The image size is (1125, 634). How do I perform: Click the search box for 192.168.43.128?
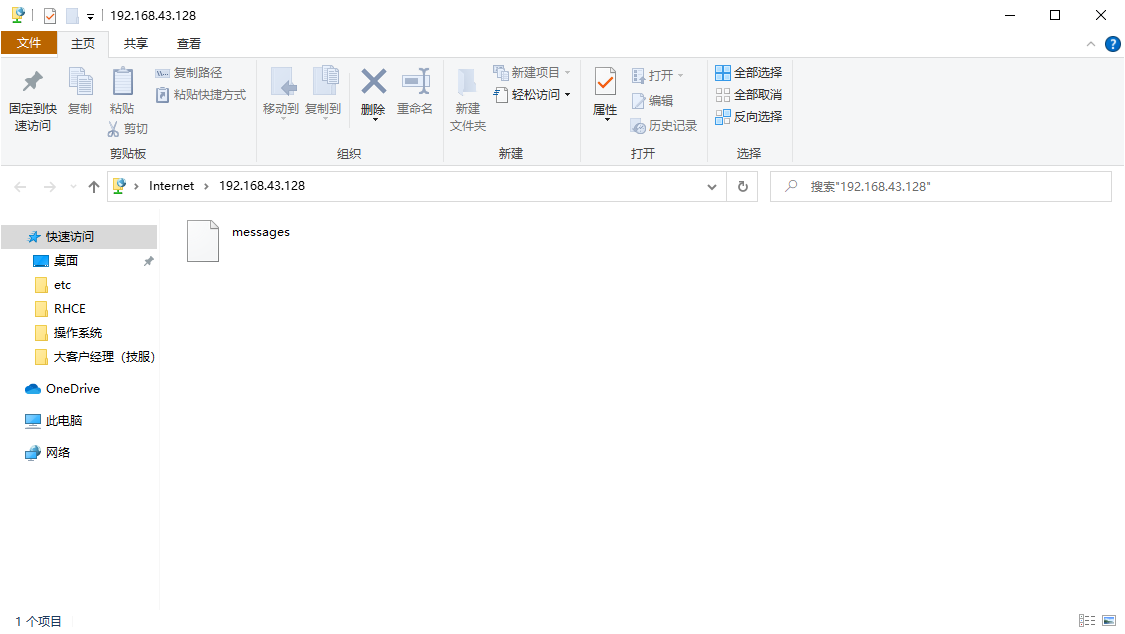pos(940,186)
